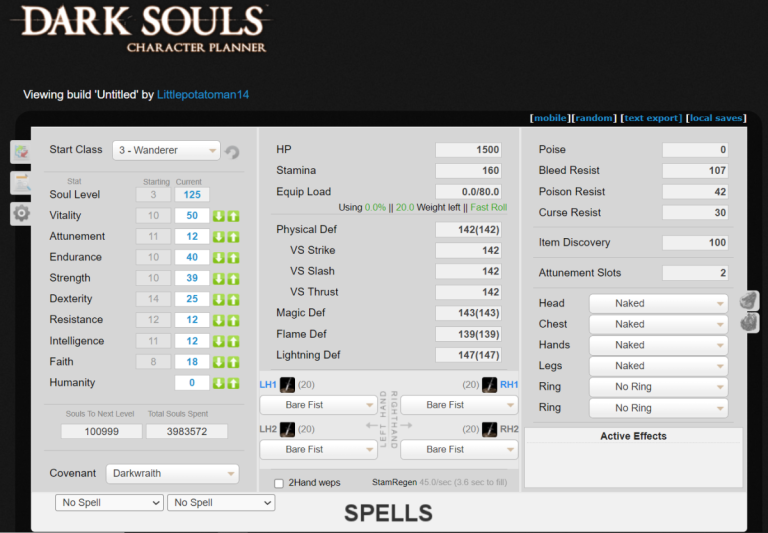Click the Humanity current value field
Screen dimensions: 768x533
[x=192, y=383]
